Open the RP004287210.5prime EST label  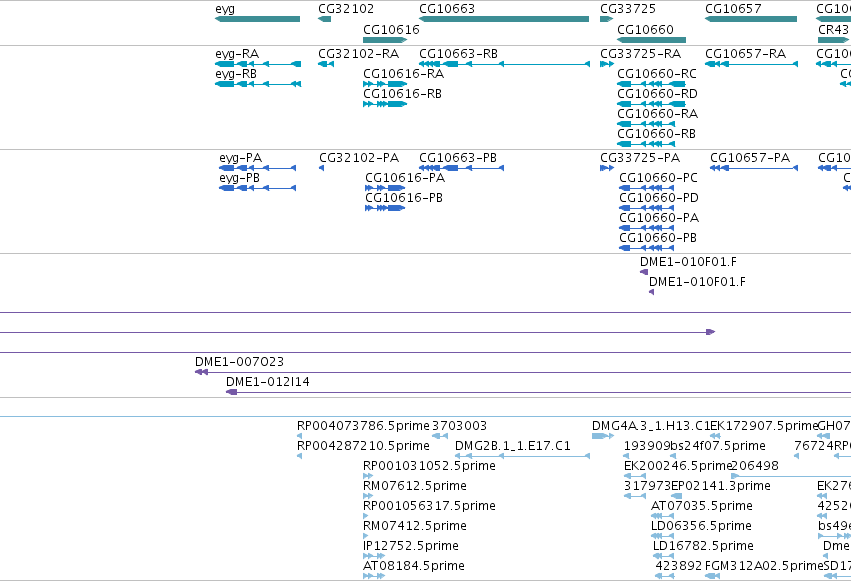363,446
